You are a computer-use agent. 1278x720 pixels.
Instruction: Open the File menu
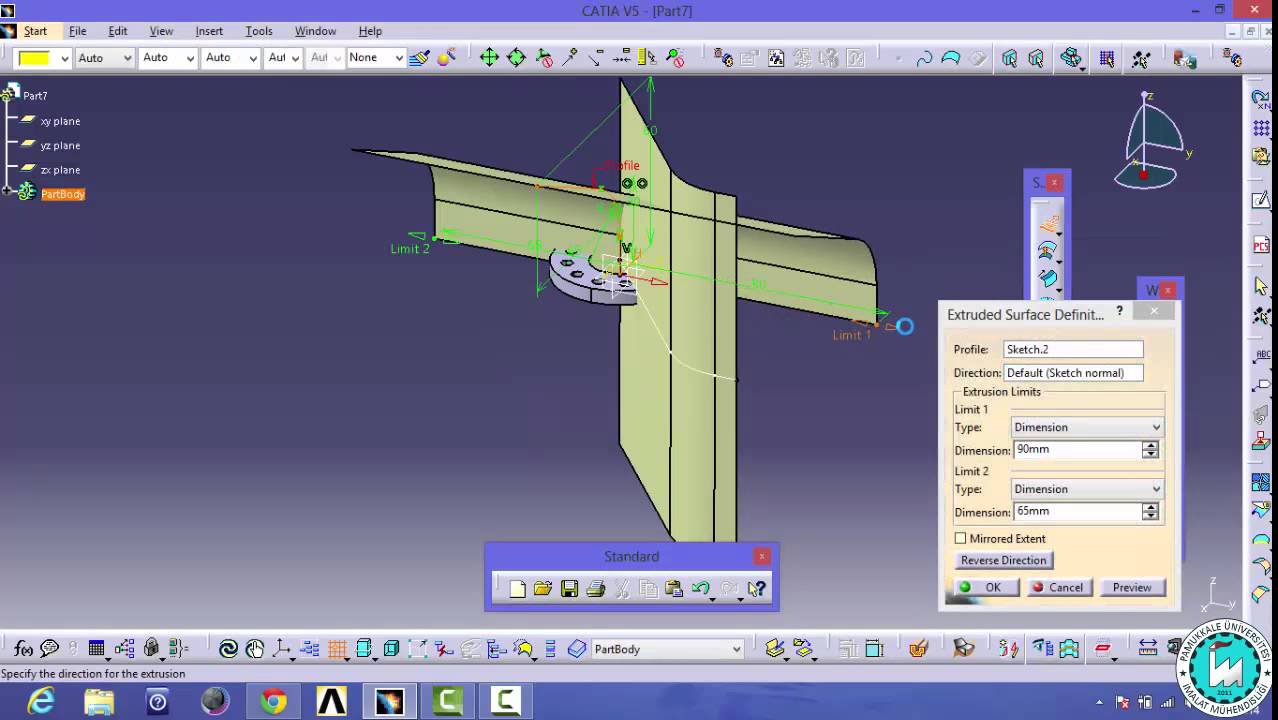(x=77, y=31)
